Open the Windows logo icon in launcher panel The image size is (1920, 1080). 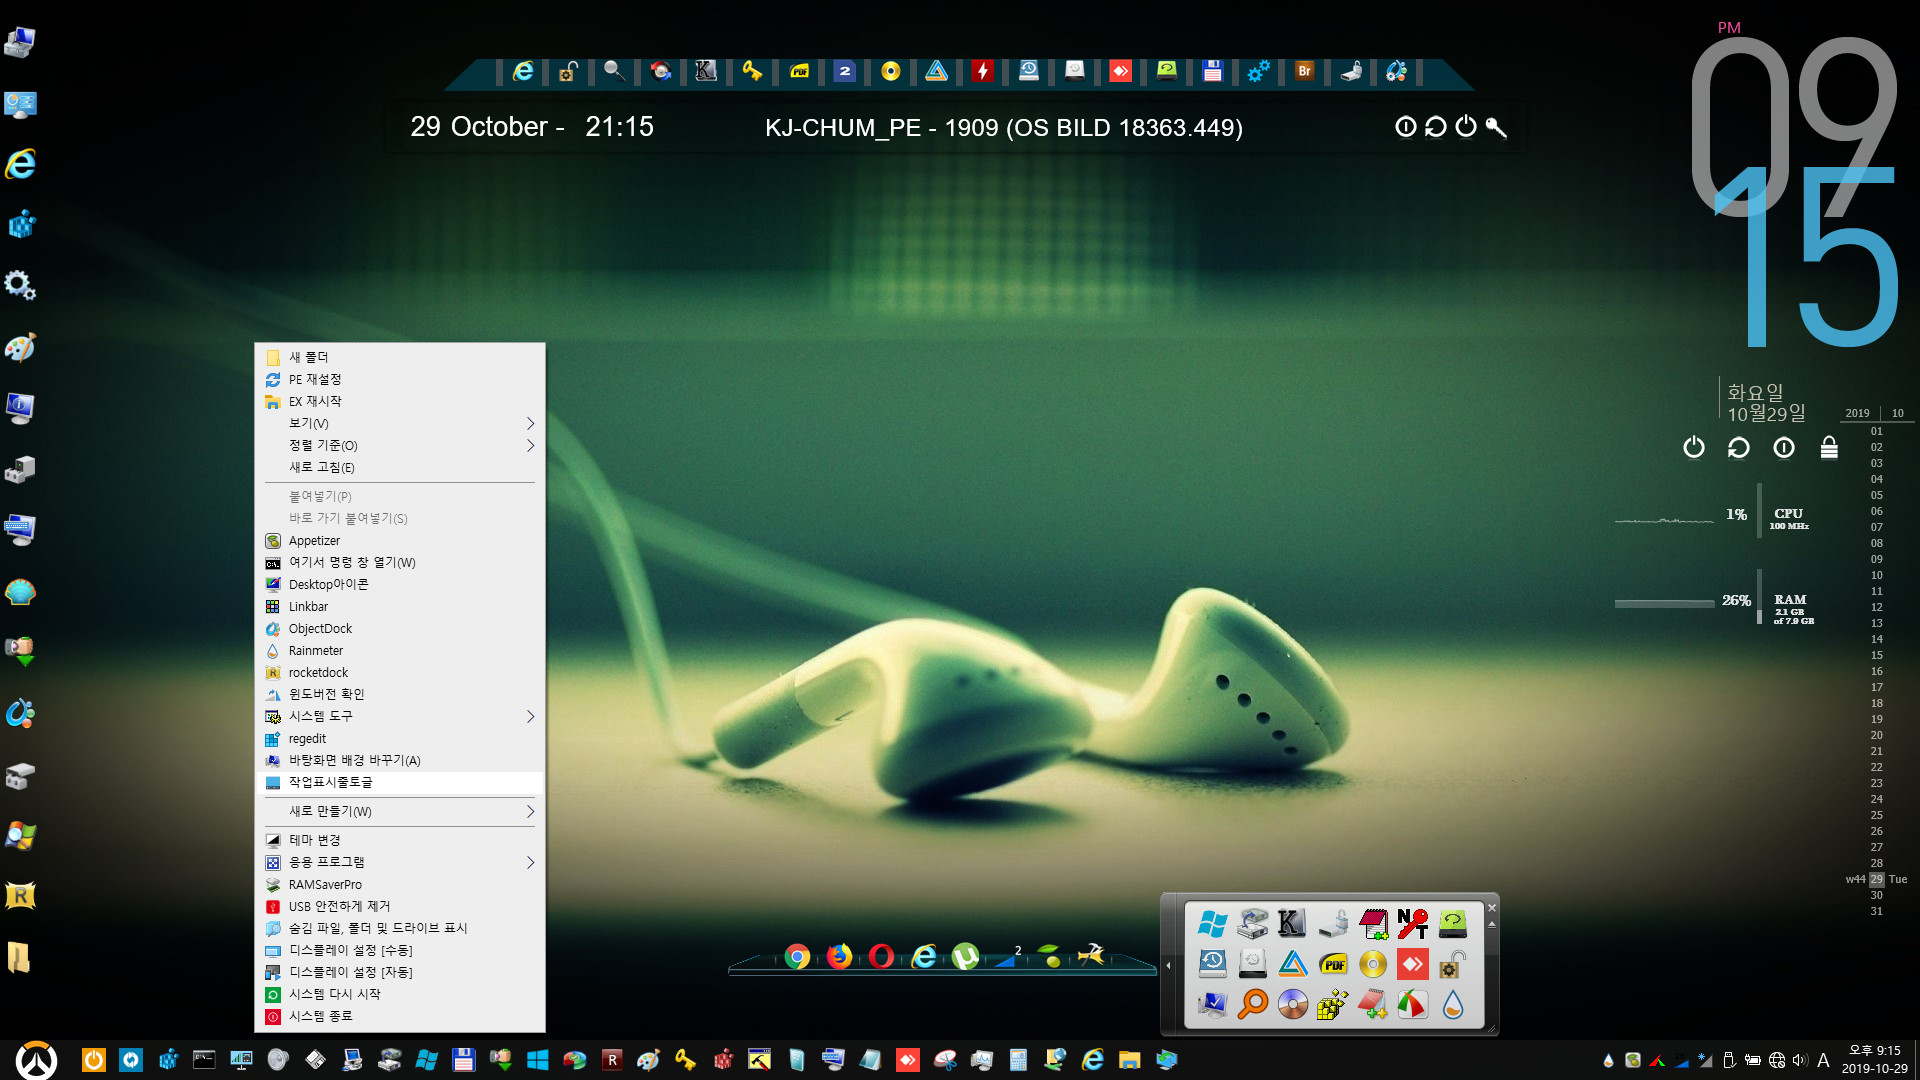click(1212, 923)
